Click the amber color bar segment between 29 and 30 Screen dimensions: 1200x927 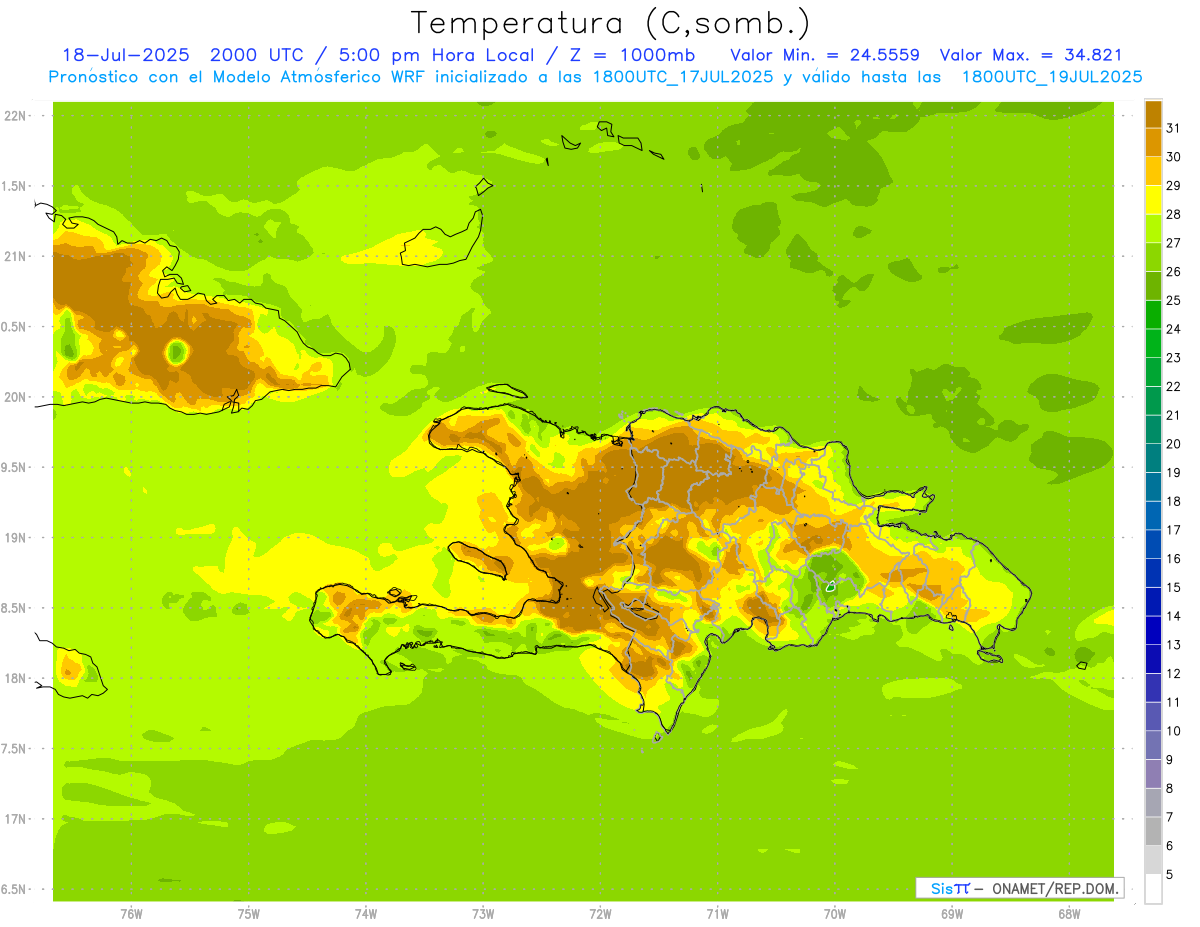click(1153, 171)
